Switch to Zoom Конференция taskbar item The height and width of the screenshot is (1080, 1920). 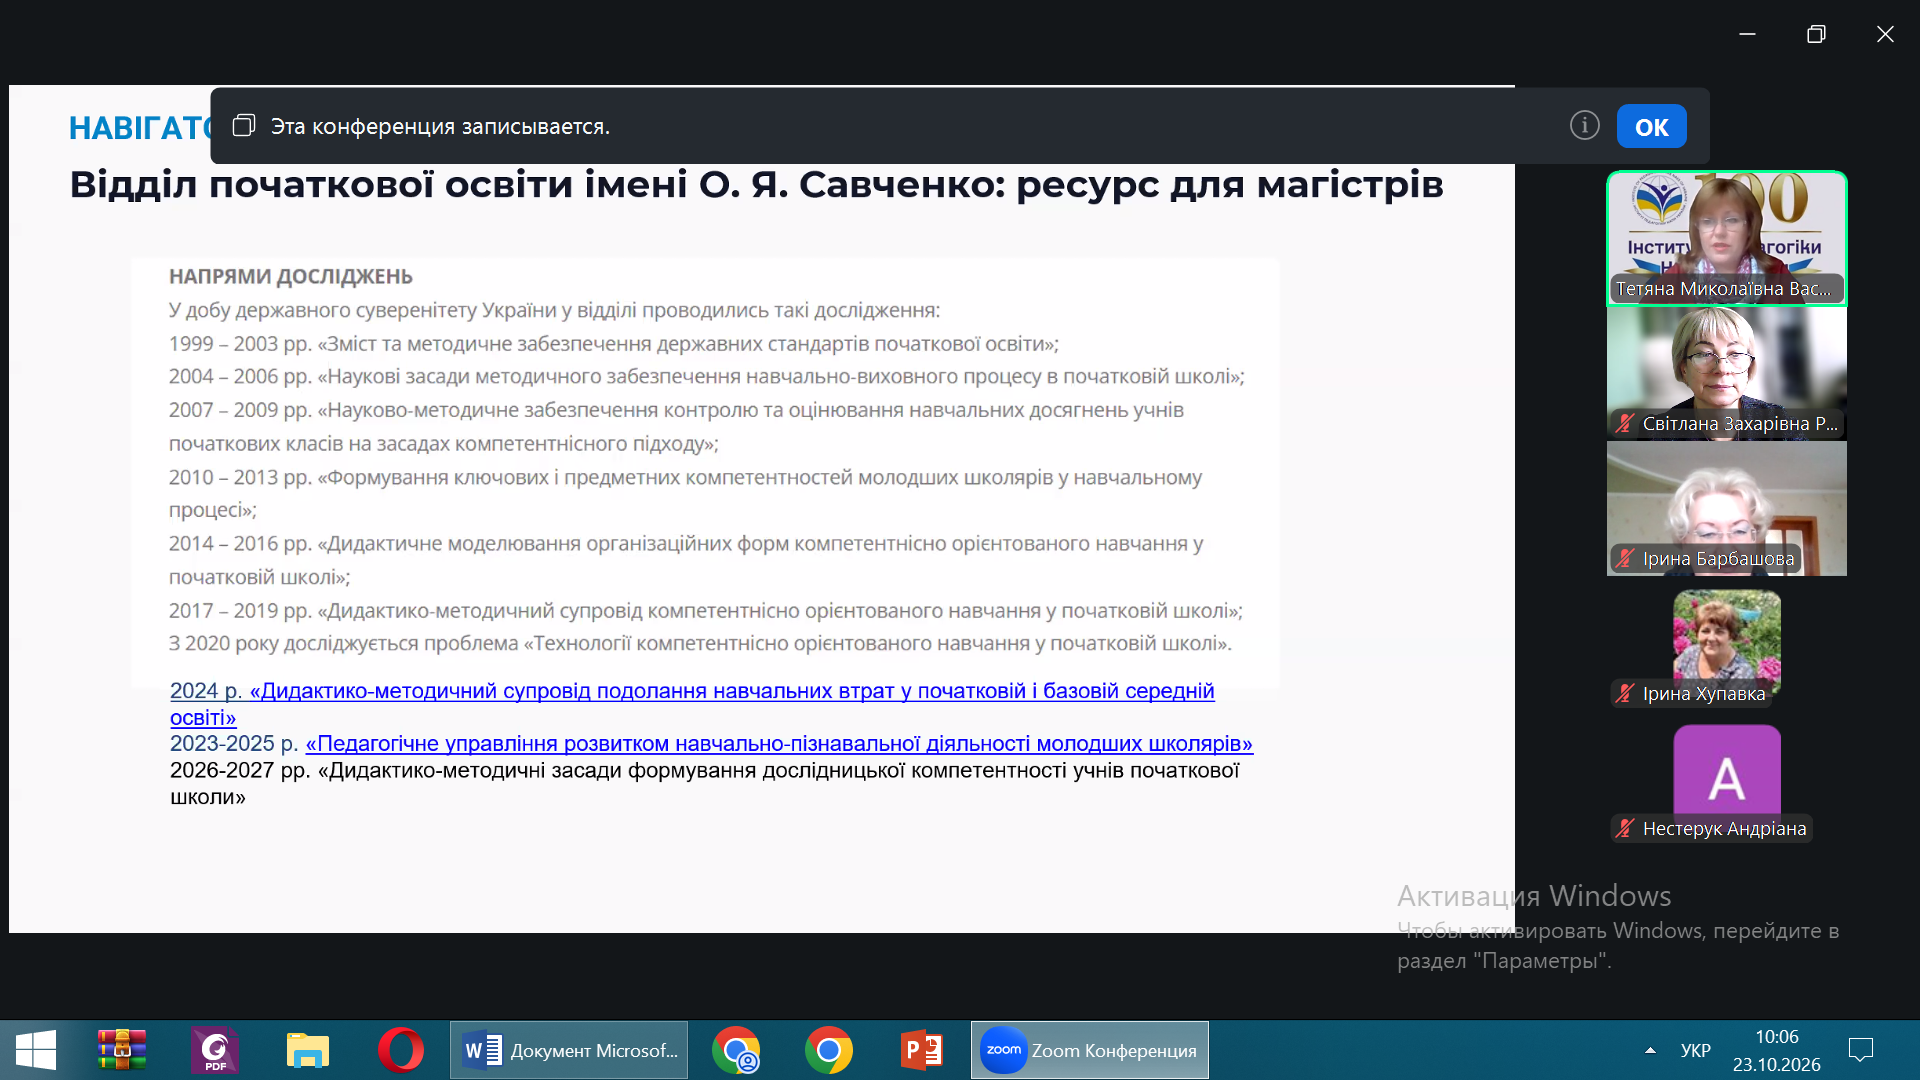pos(1090,1051)
